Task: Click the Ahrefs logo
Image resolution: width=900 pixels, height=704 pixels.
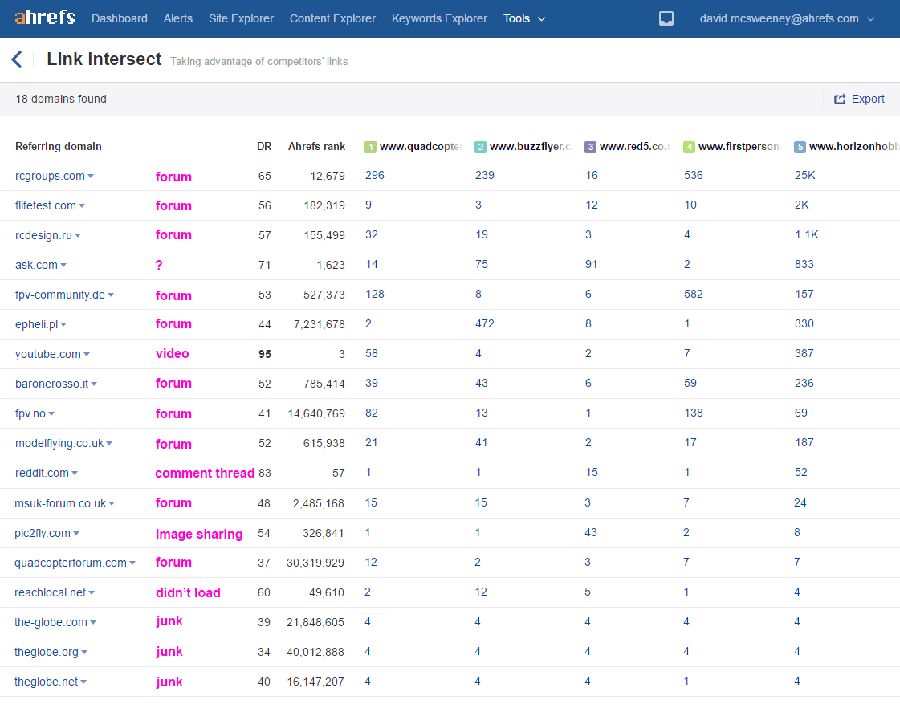Action: 45,18
